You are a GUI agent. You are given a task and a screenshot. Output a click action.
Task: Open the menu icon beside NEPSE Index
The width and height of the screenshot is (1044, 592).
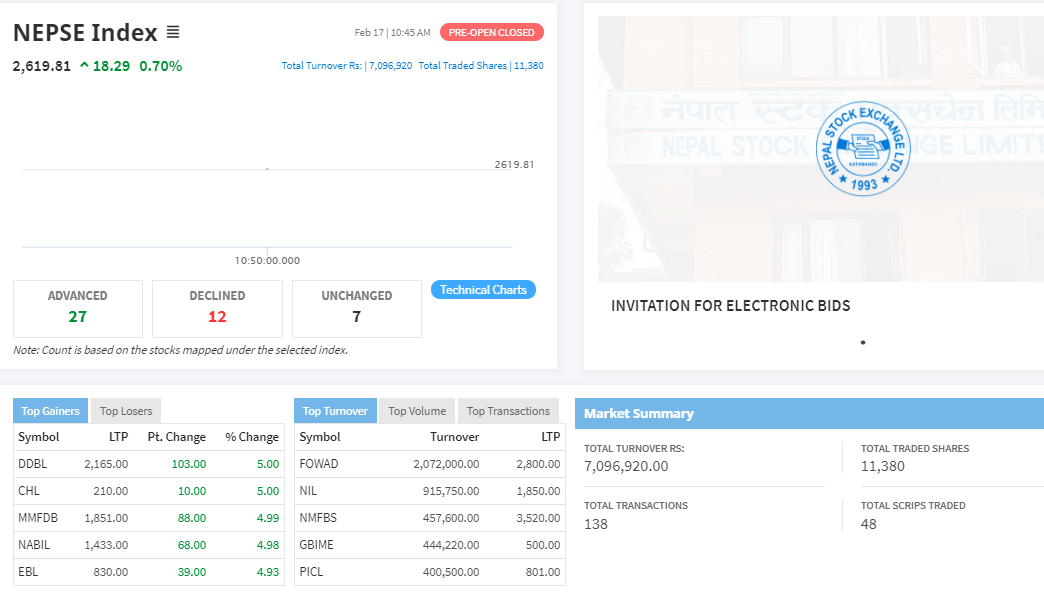coord(172,32)
